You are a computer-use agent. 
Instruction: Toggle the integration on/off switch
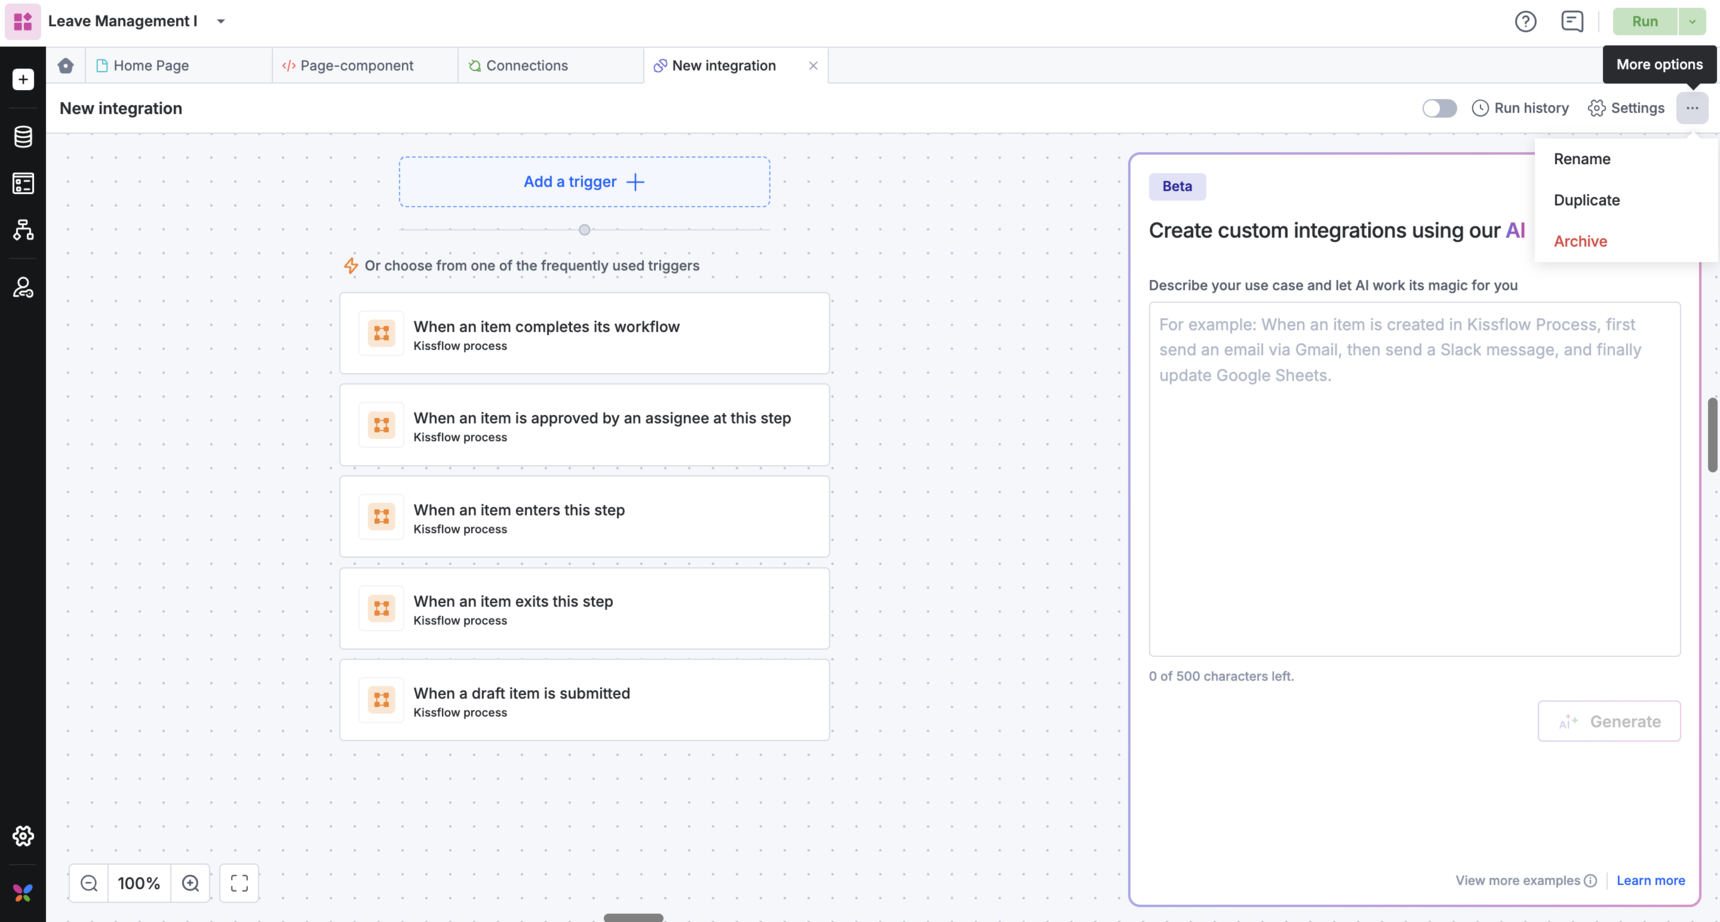tap(1439, 108)
